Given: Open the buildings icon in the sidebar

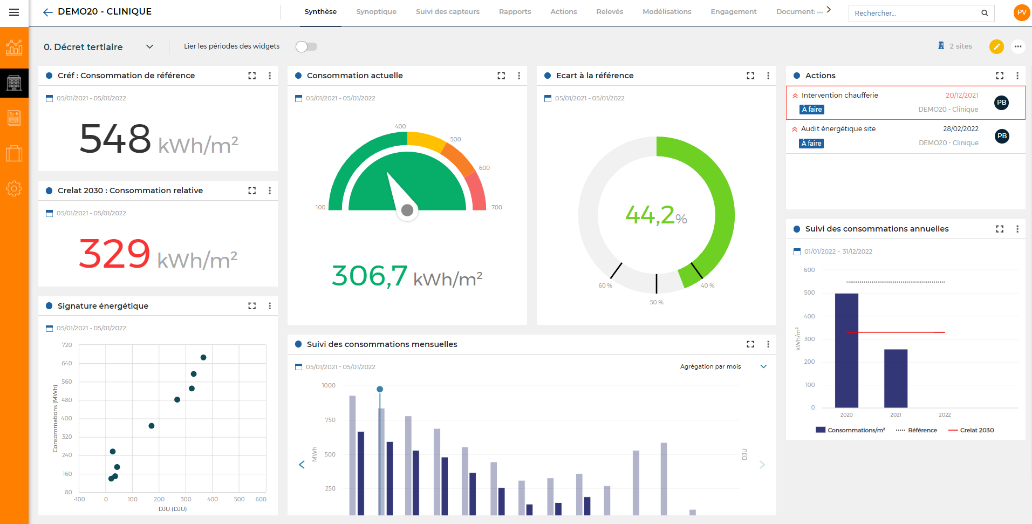Looking at the screenshot, I should coord(14,83).
